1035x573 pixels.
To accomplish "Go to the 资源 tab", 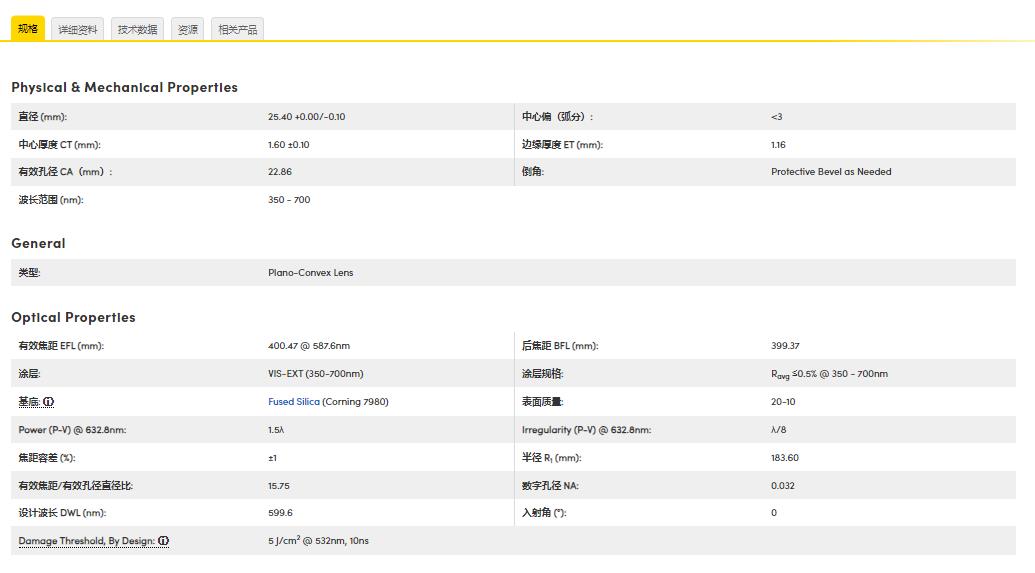I will click(x=188, y=30).
